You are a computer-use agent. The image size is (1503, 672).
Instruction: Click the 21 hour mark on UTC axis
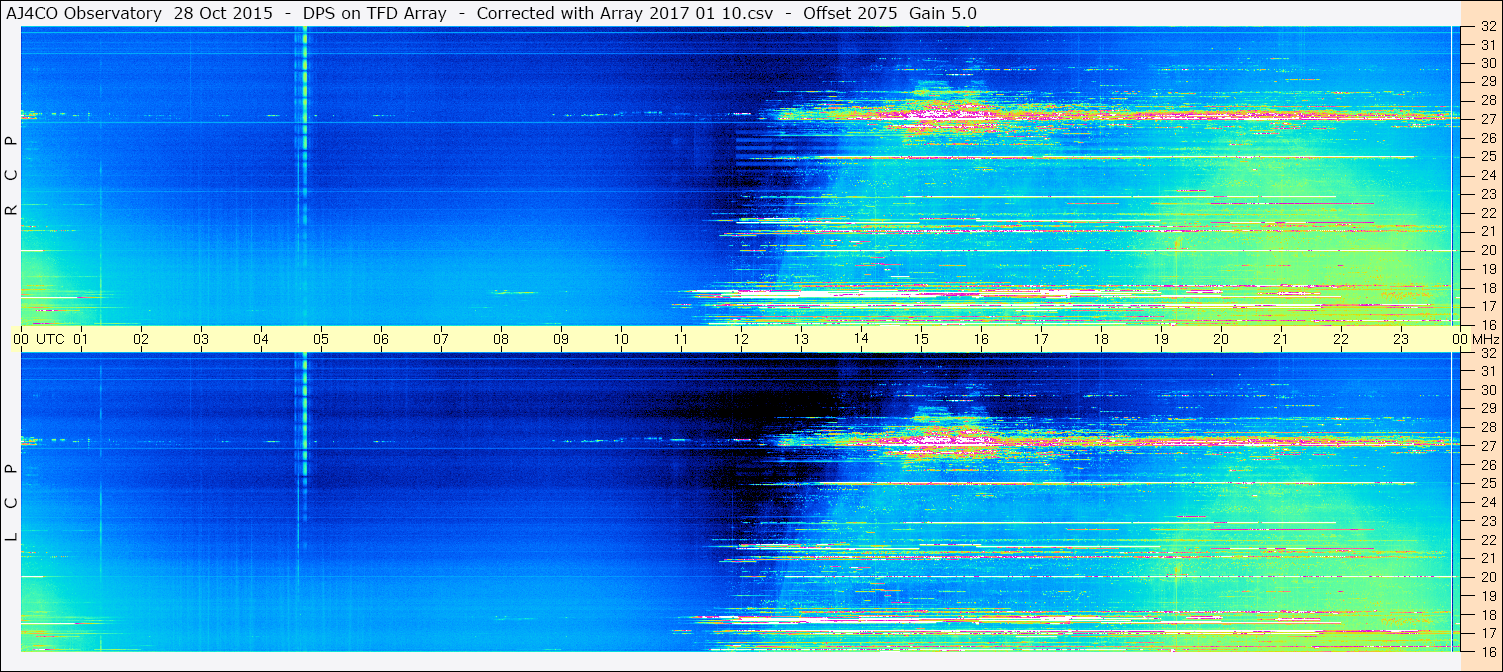[1281, 339]
